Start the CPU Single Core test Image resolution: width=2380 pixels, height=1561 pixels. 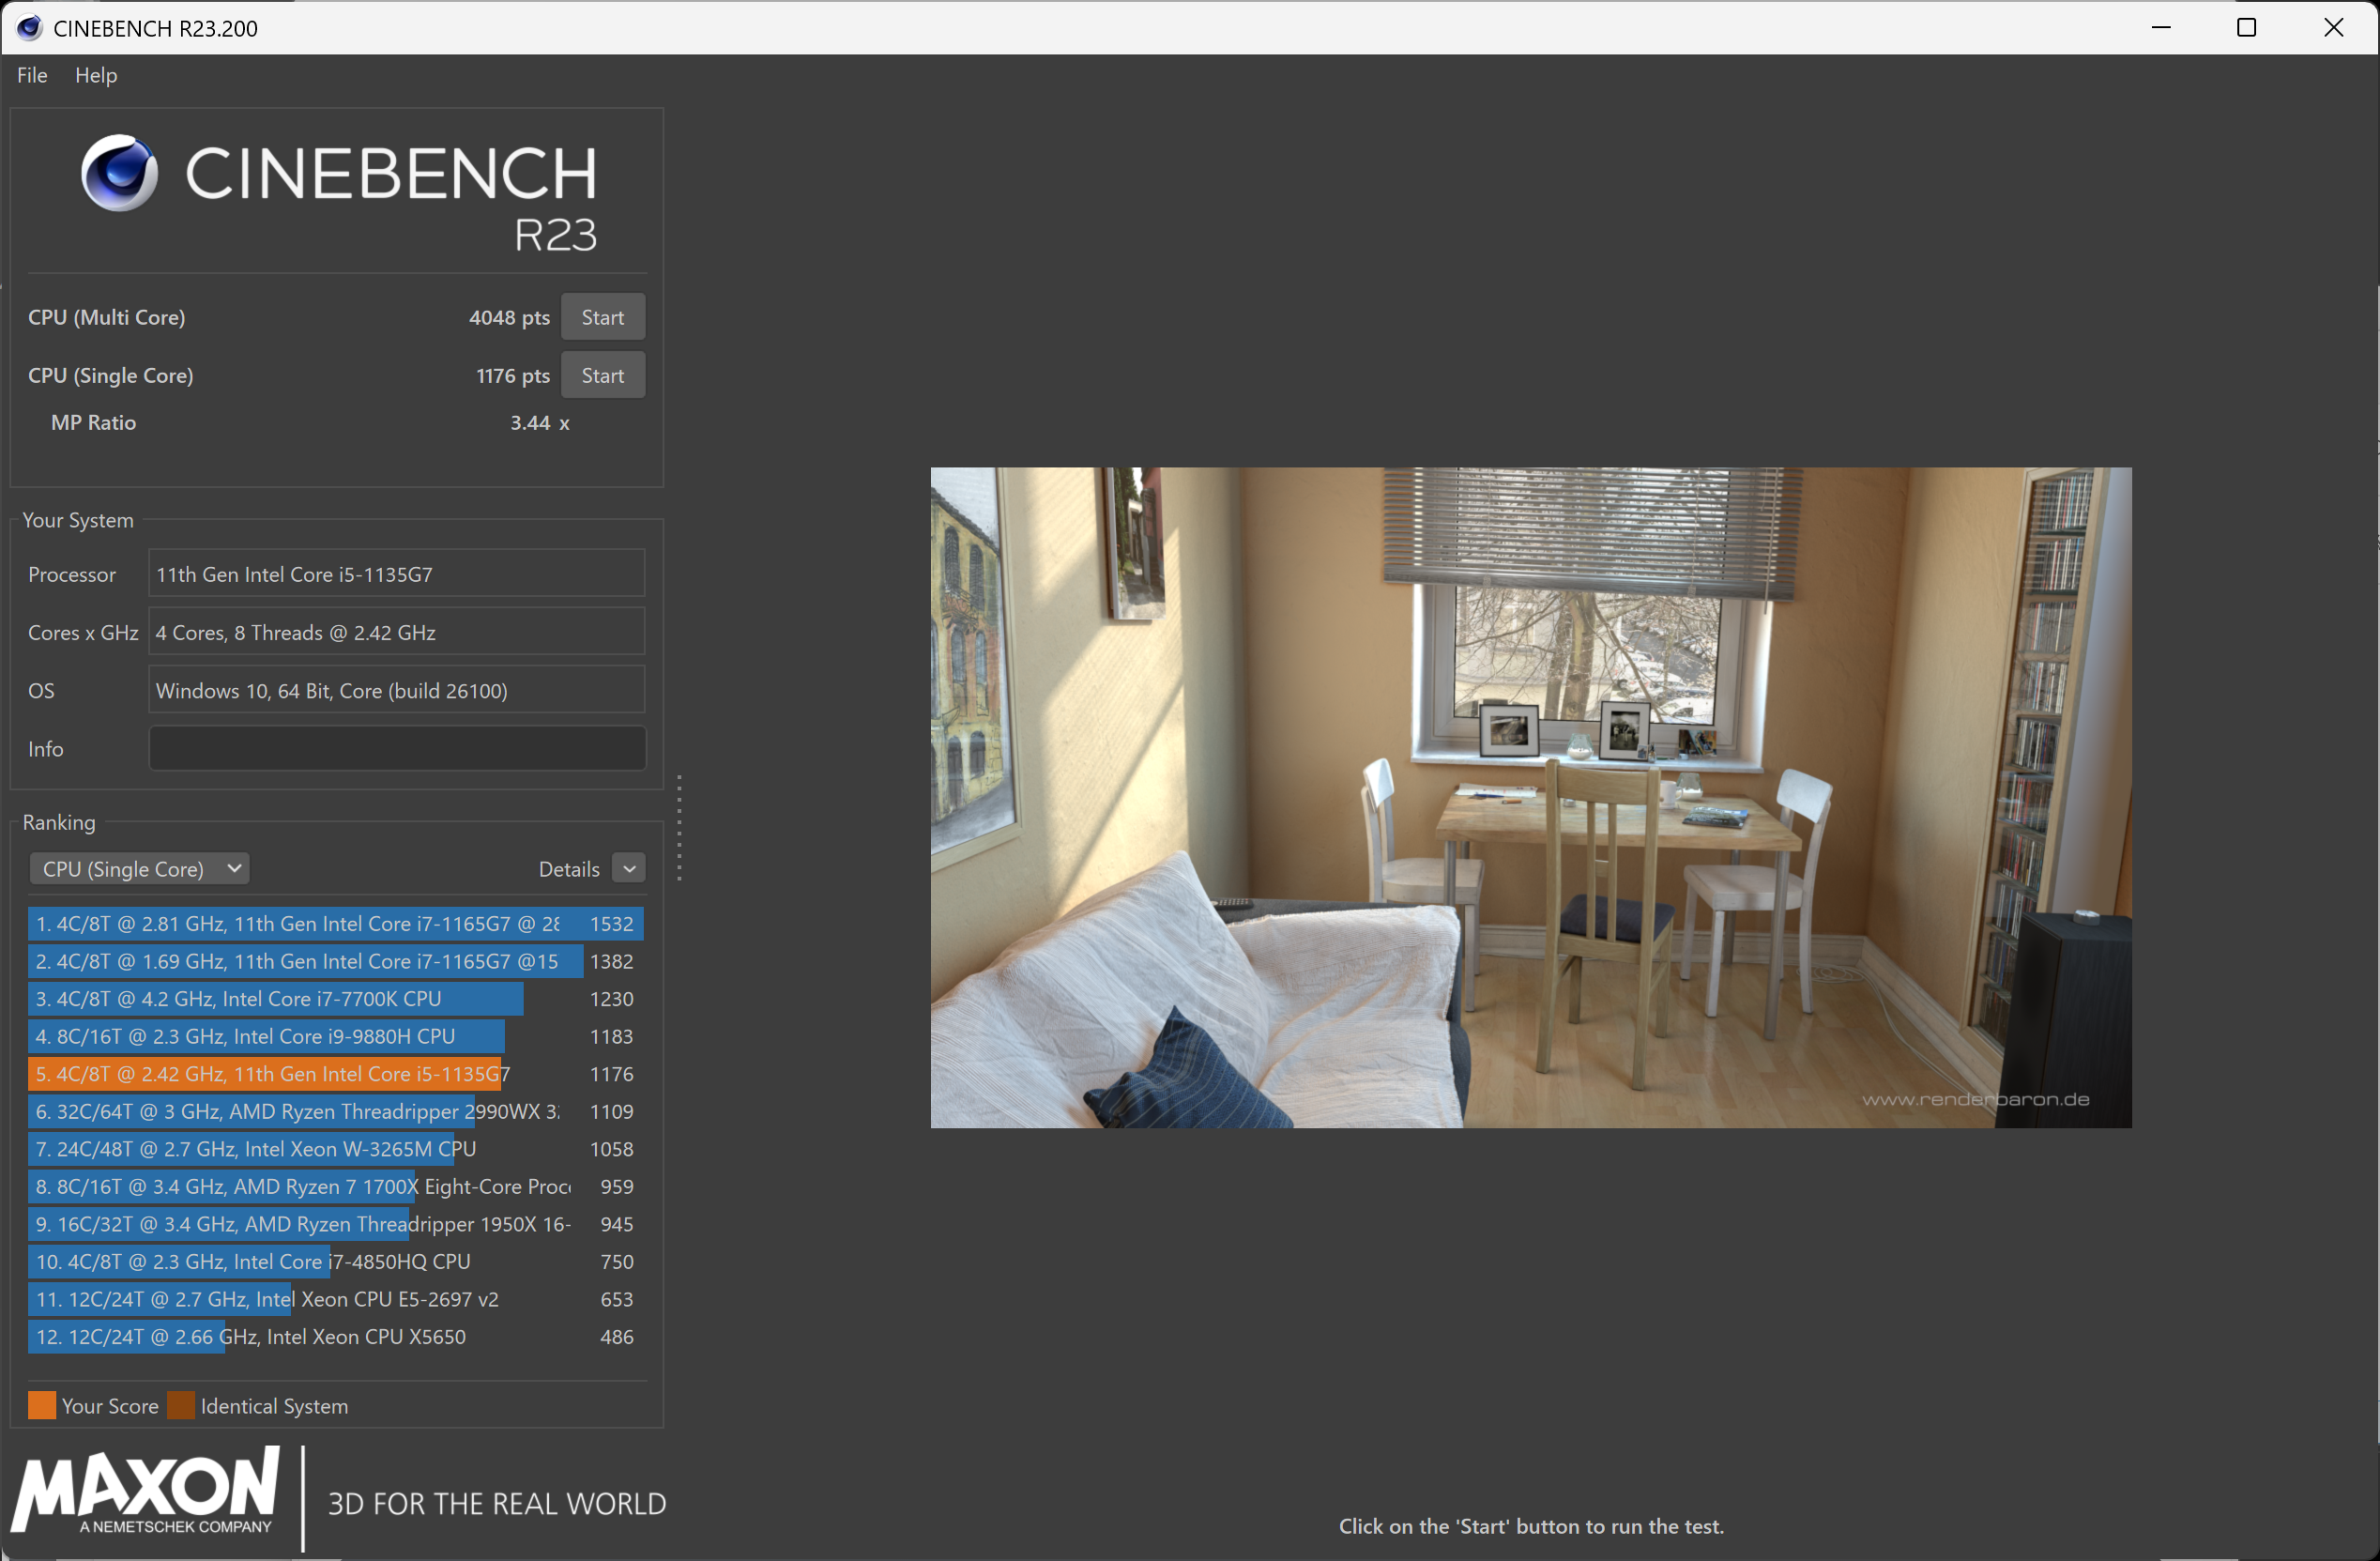click(x=602, y=375)
